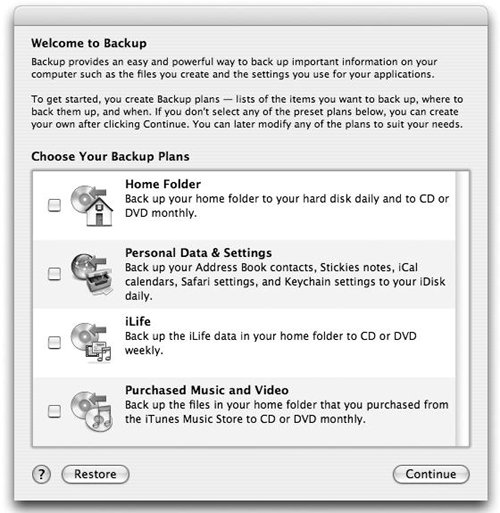Select the Home Folder plan title
The width and height of the screenshot is (500, 513).
tap(163, 184)
